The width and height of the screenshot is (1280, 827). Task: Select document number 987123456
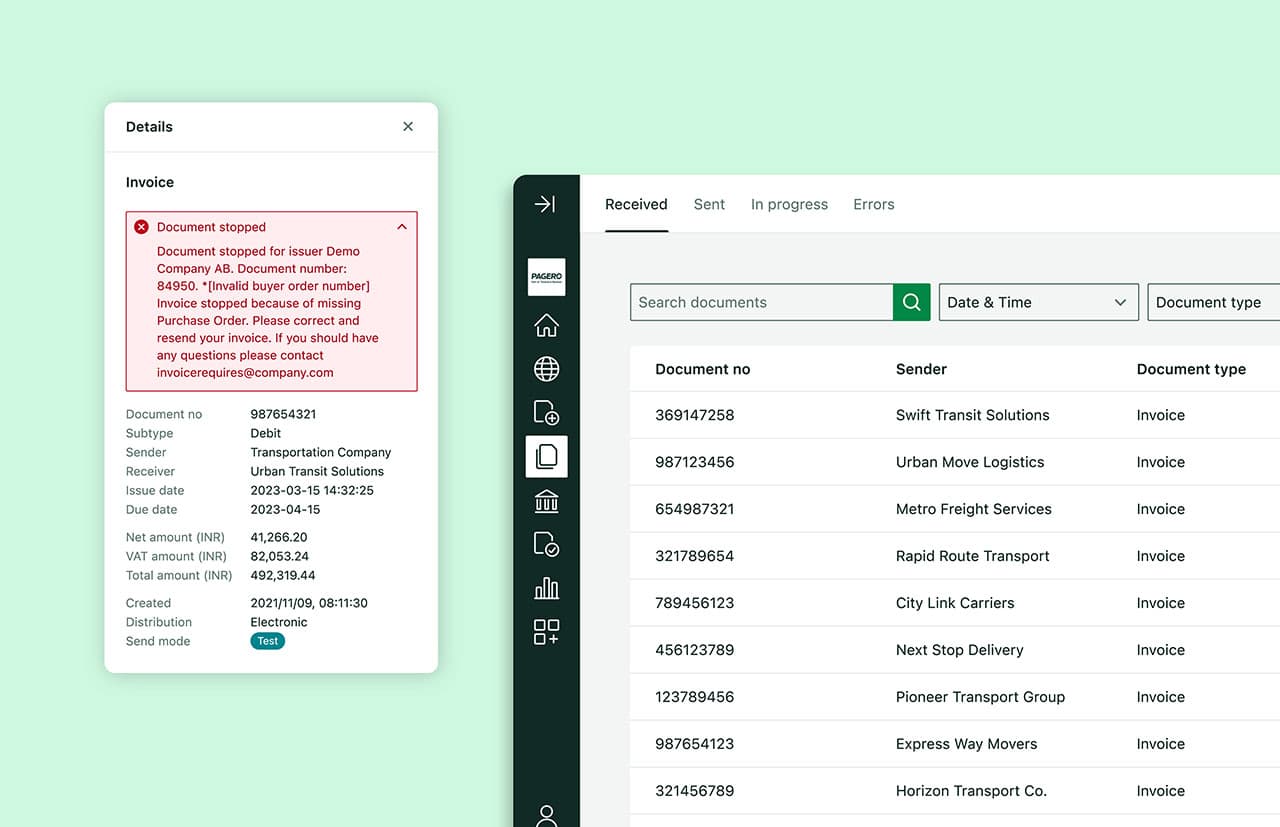[694, 462]
